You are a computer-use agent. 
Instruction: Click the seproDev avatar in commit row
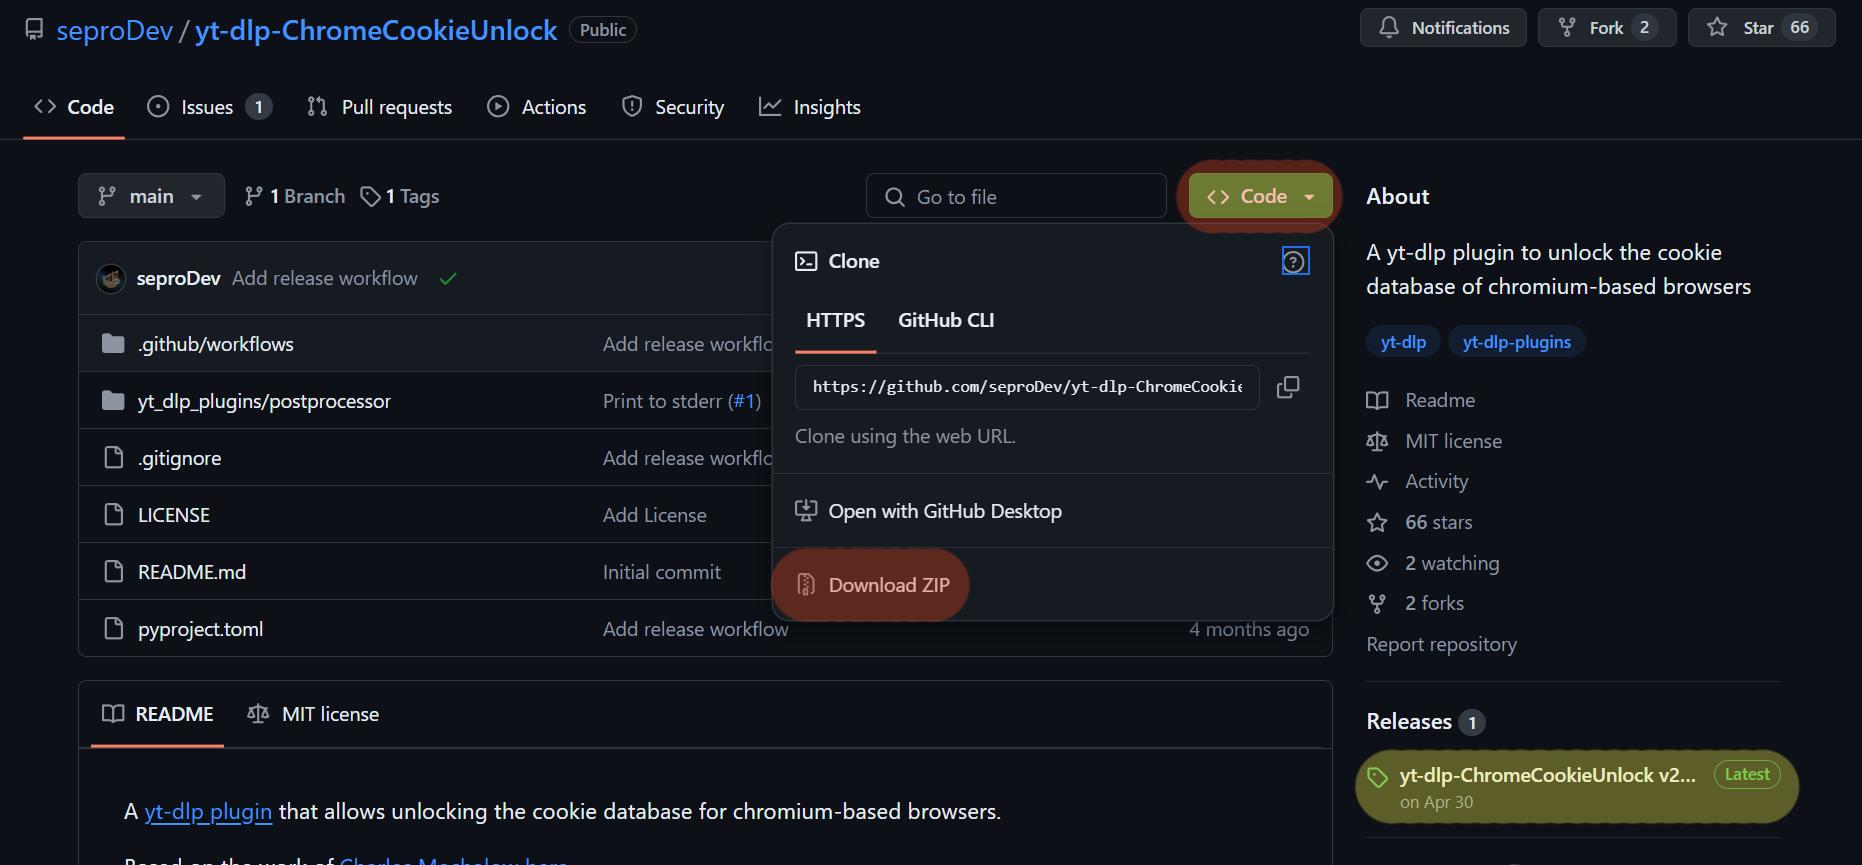(x=111, y=279)
